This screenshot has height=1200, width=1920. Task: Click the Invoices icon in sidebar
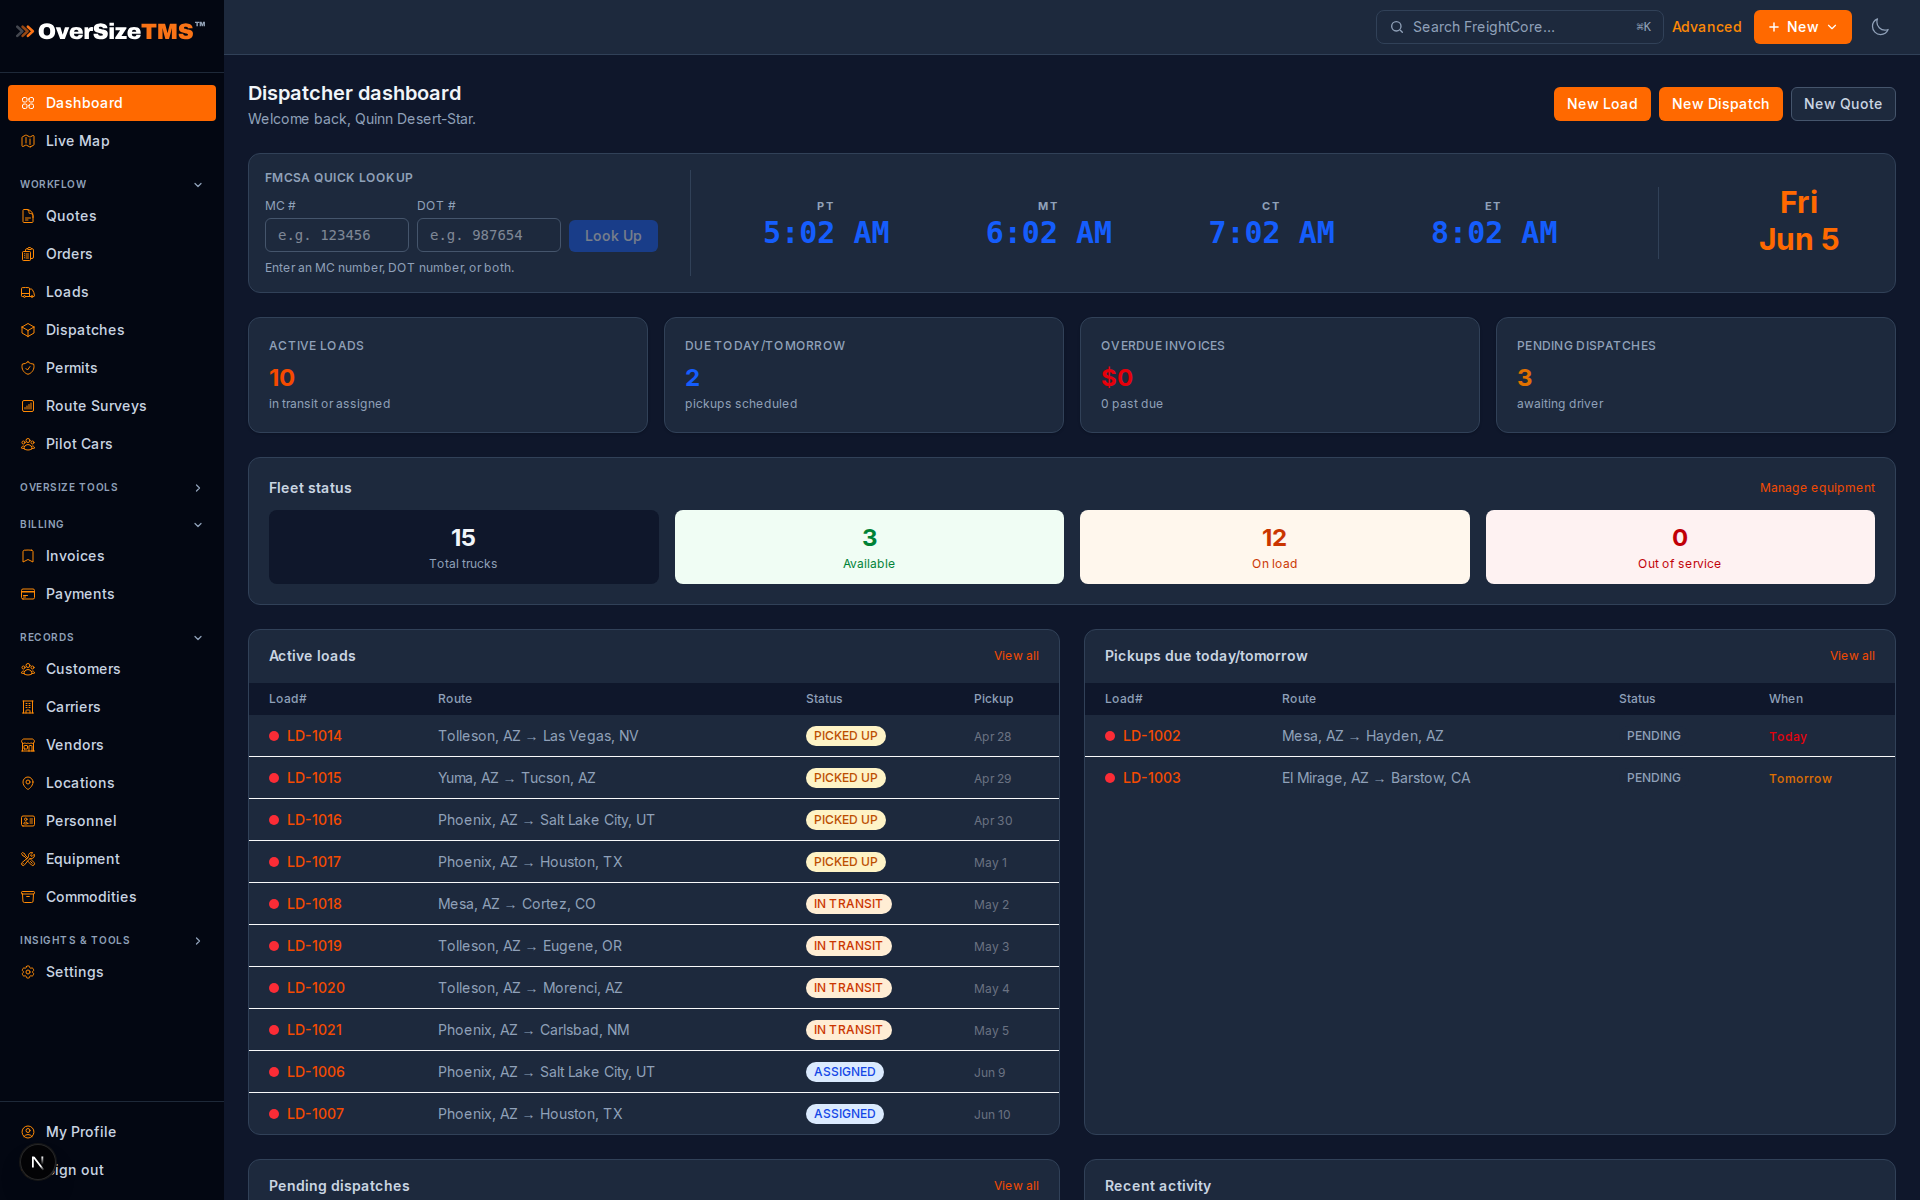pyautogui.click(x=28, y=556)
